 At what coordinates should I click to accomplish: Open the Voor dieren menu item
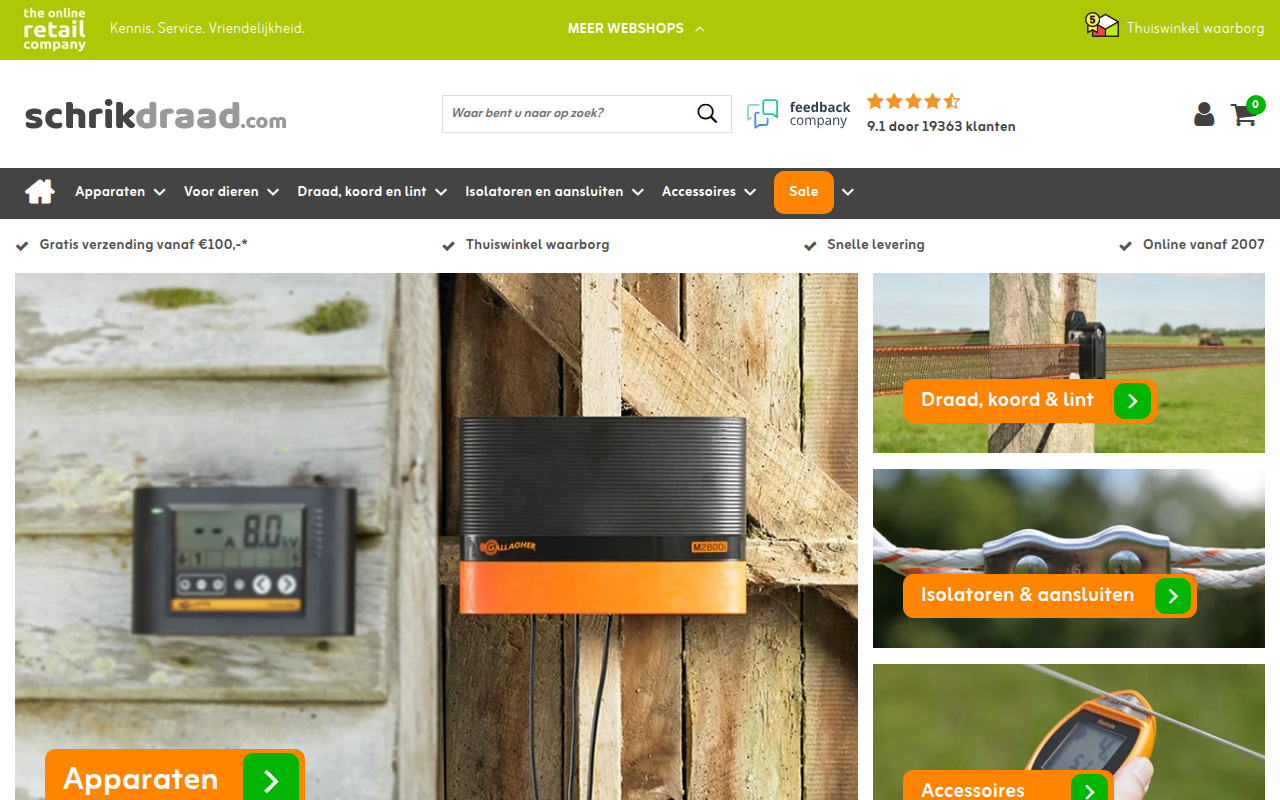coord(221,192)
